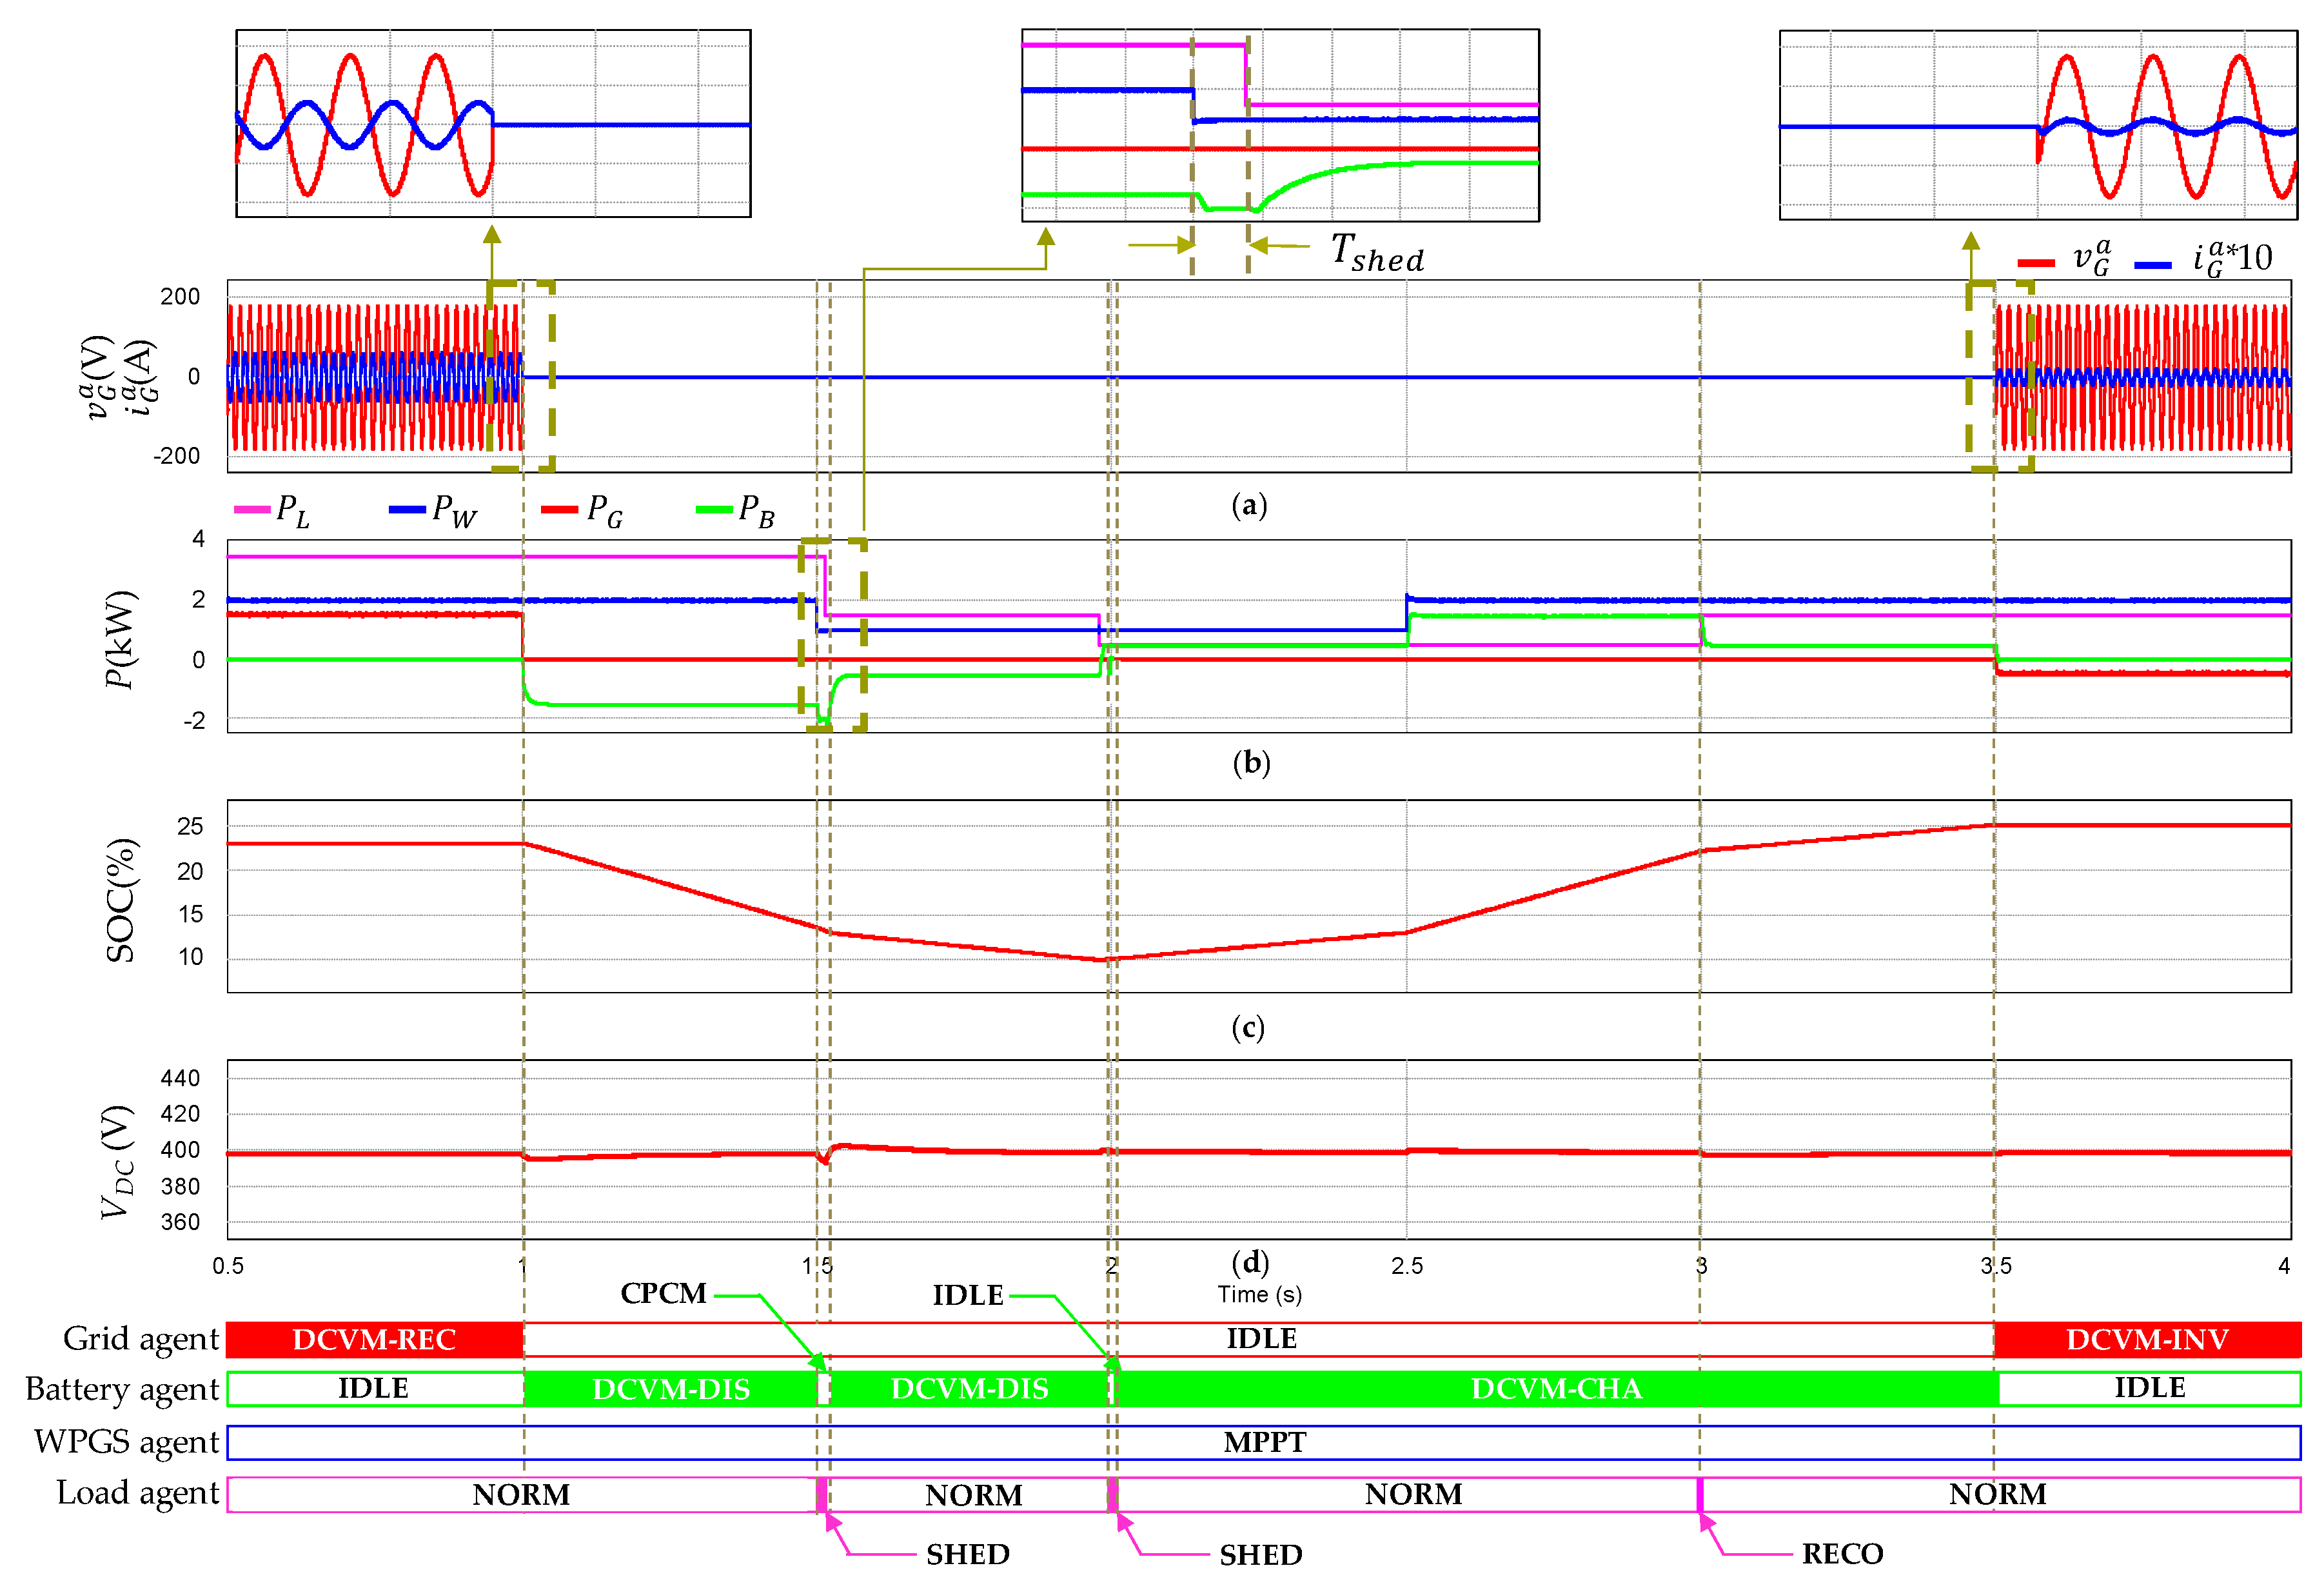
Task: Click the red DCVM-REC grid agent block
Action: pyautogui.click(x=374, y=1339)
